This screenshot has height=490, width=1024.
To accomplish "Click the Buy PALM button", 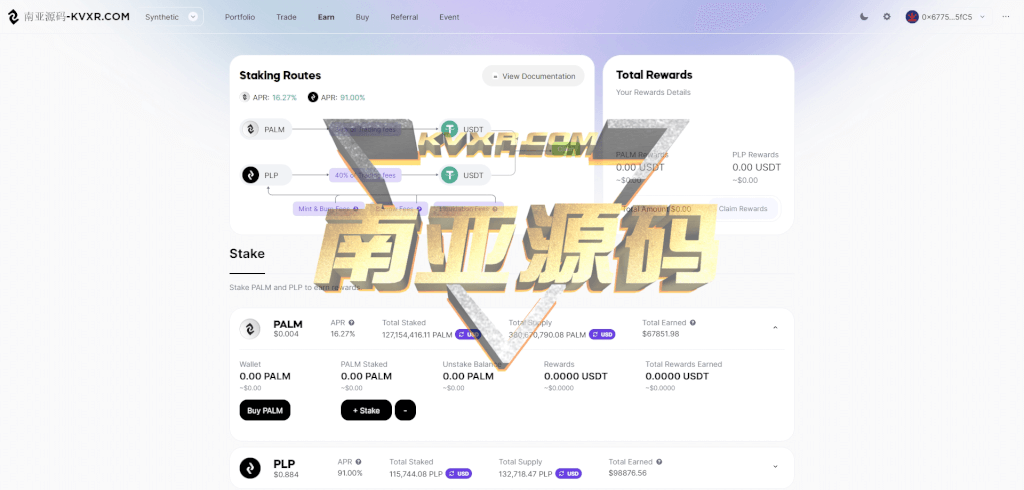I will pos(265,410).
